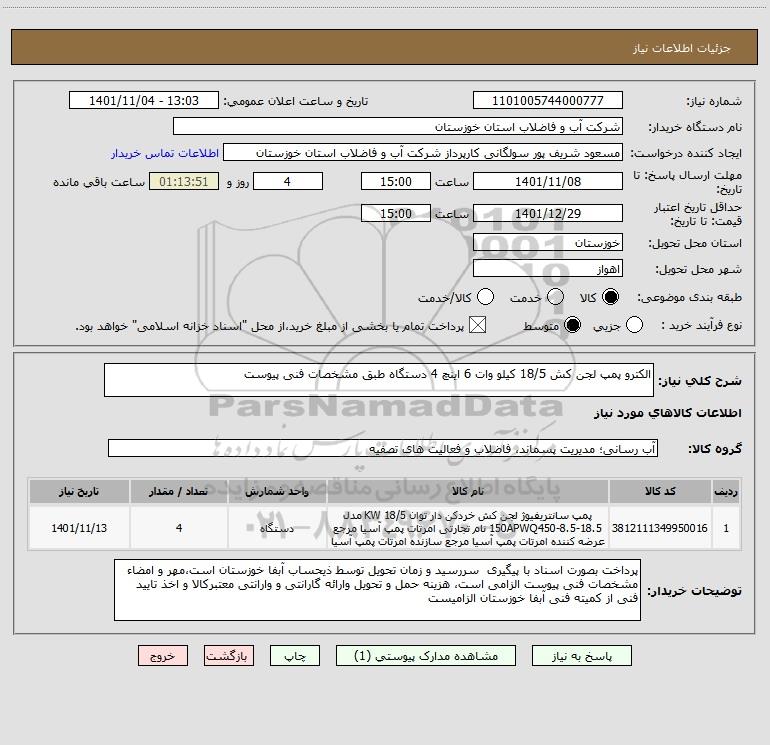Viewport: 770px width, 745px height.
Task: Open مشاهده مدارک پیوستی (1) attachments
Action: pos(426,656)
